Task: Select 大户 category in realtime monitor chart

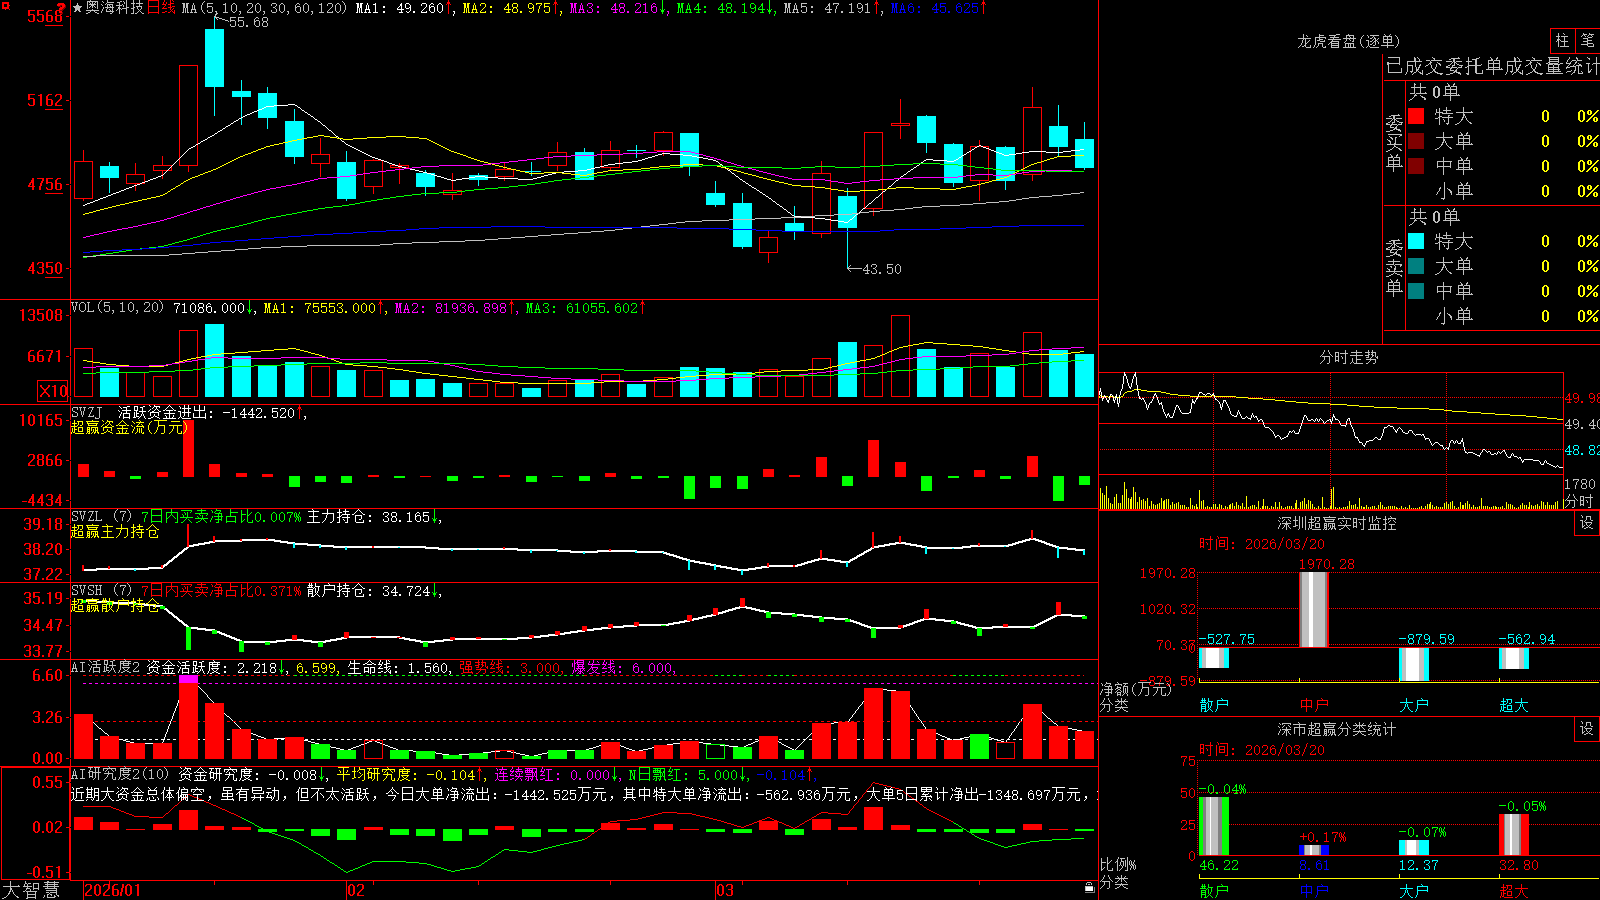Action: click(x=1414, y=705)
